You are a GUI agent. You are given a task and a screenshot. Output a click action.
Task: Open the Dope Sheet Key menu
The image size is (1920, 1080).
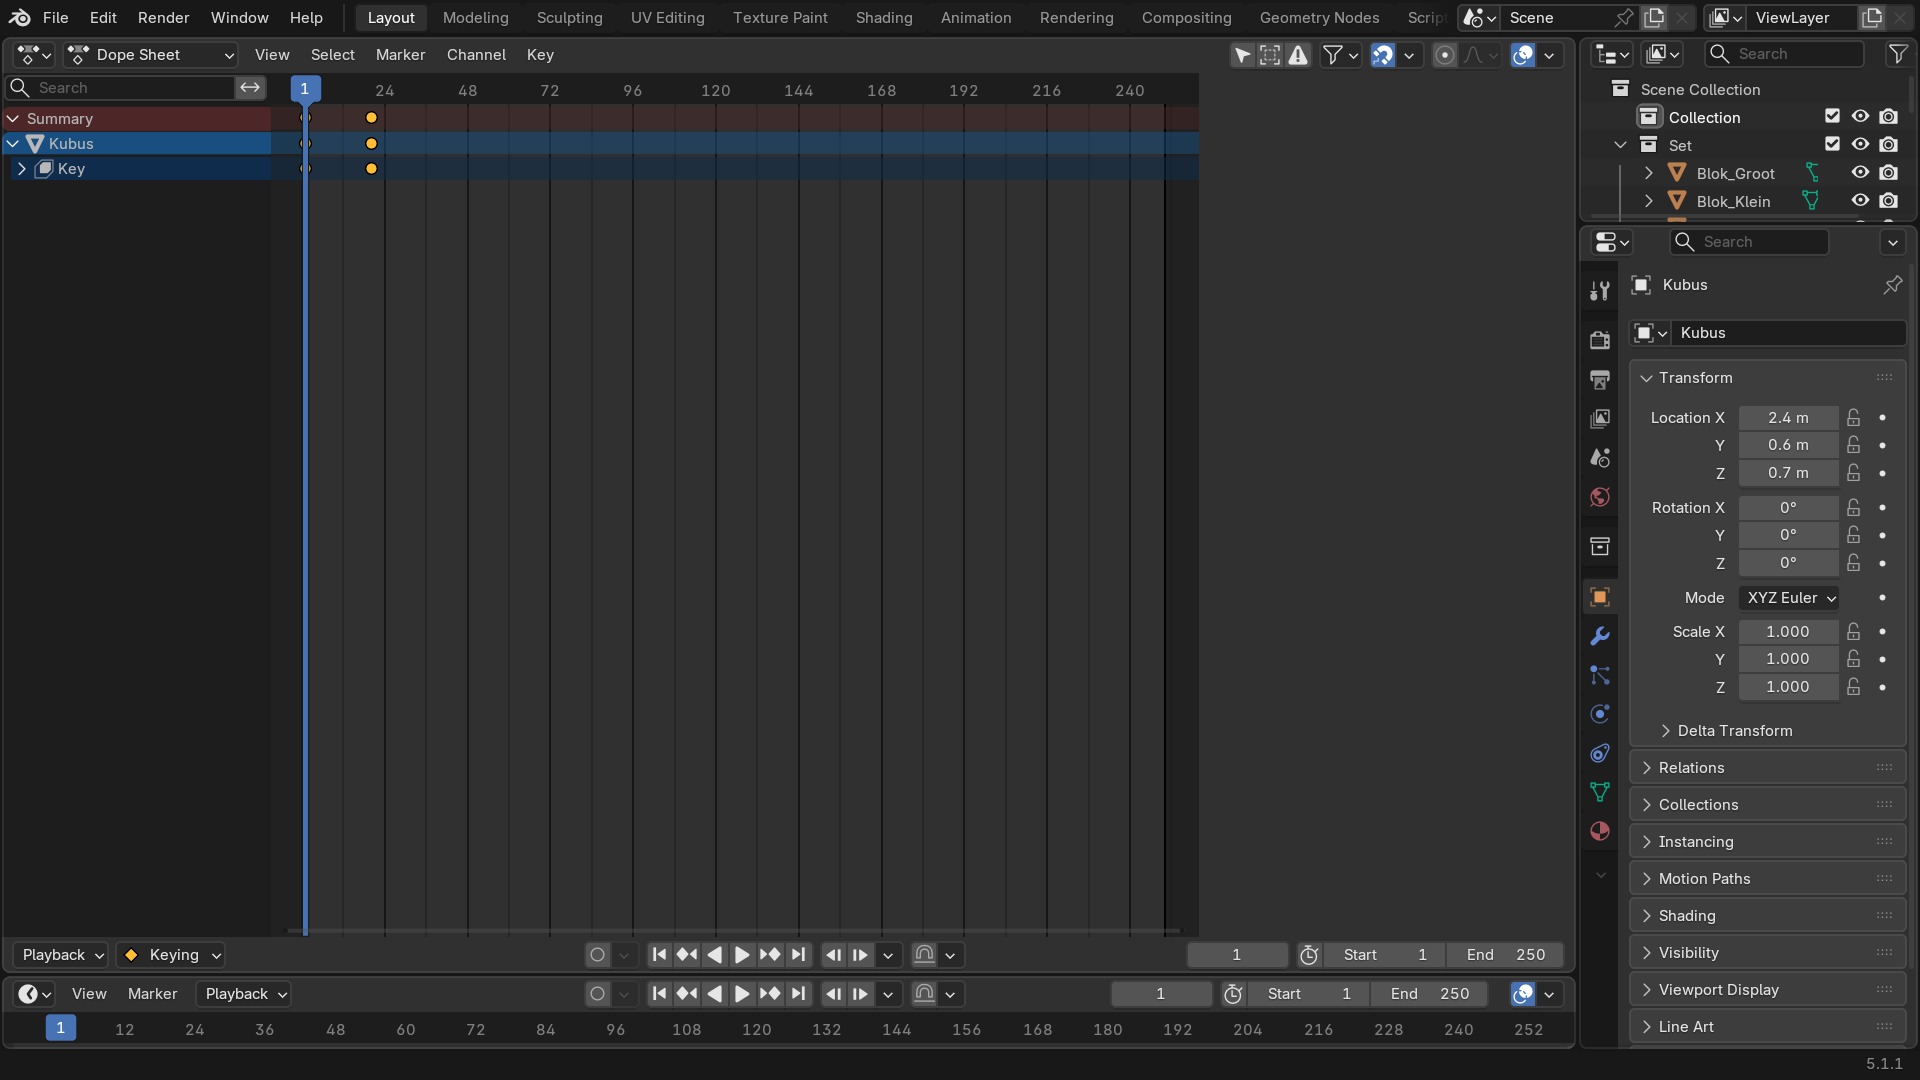[540, 55]
